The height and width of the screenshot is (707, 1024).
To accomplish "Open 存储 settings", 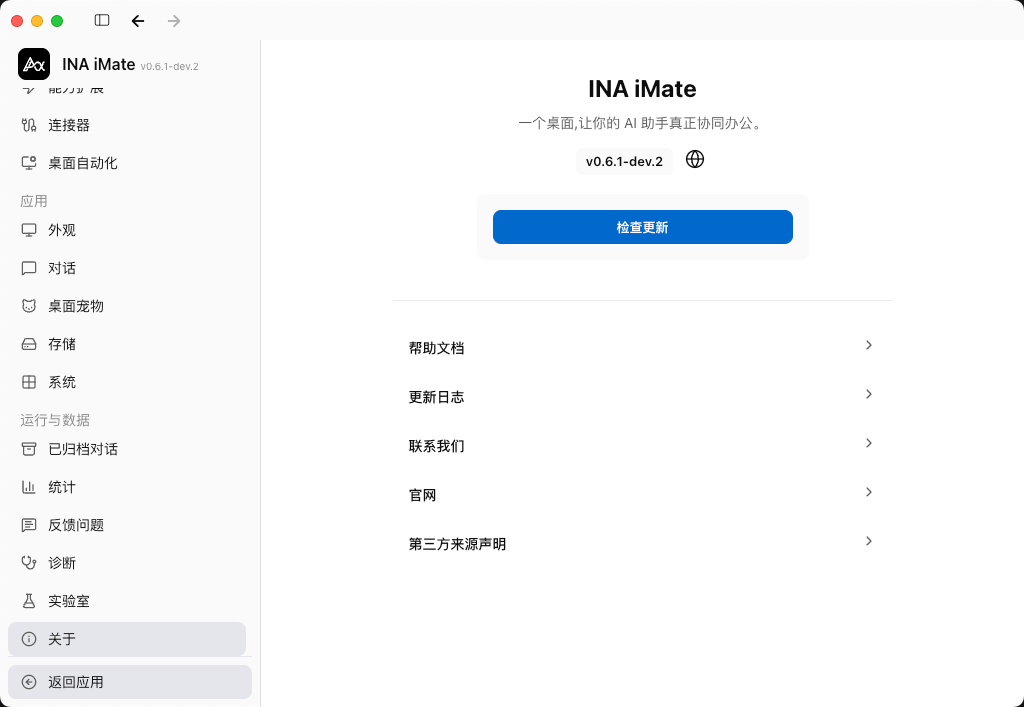I will [x=127, y=343].
